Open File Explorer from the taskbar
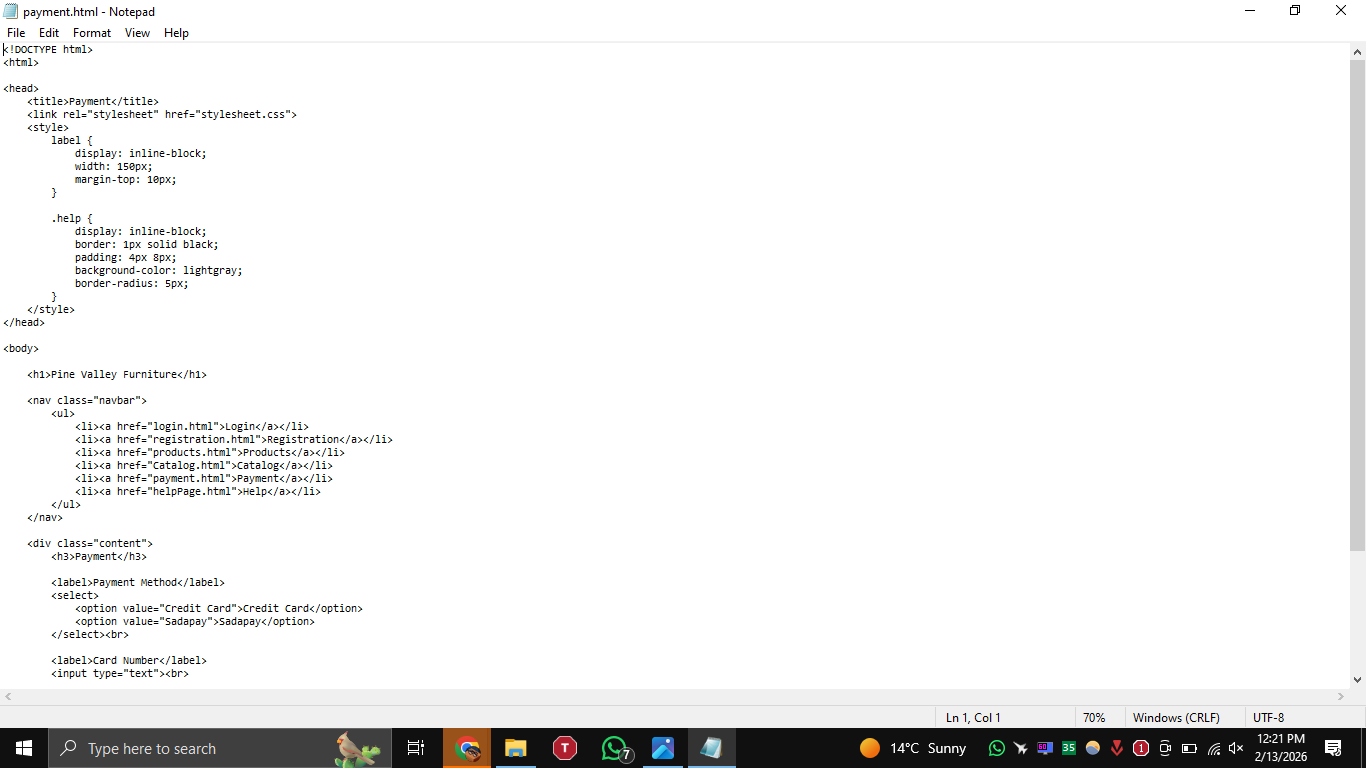This screenshot has width=1366, height=768. pos(515,747)
